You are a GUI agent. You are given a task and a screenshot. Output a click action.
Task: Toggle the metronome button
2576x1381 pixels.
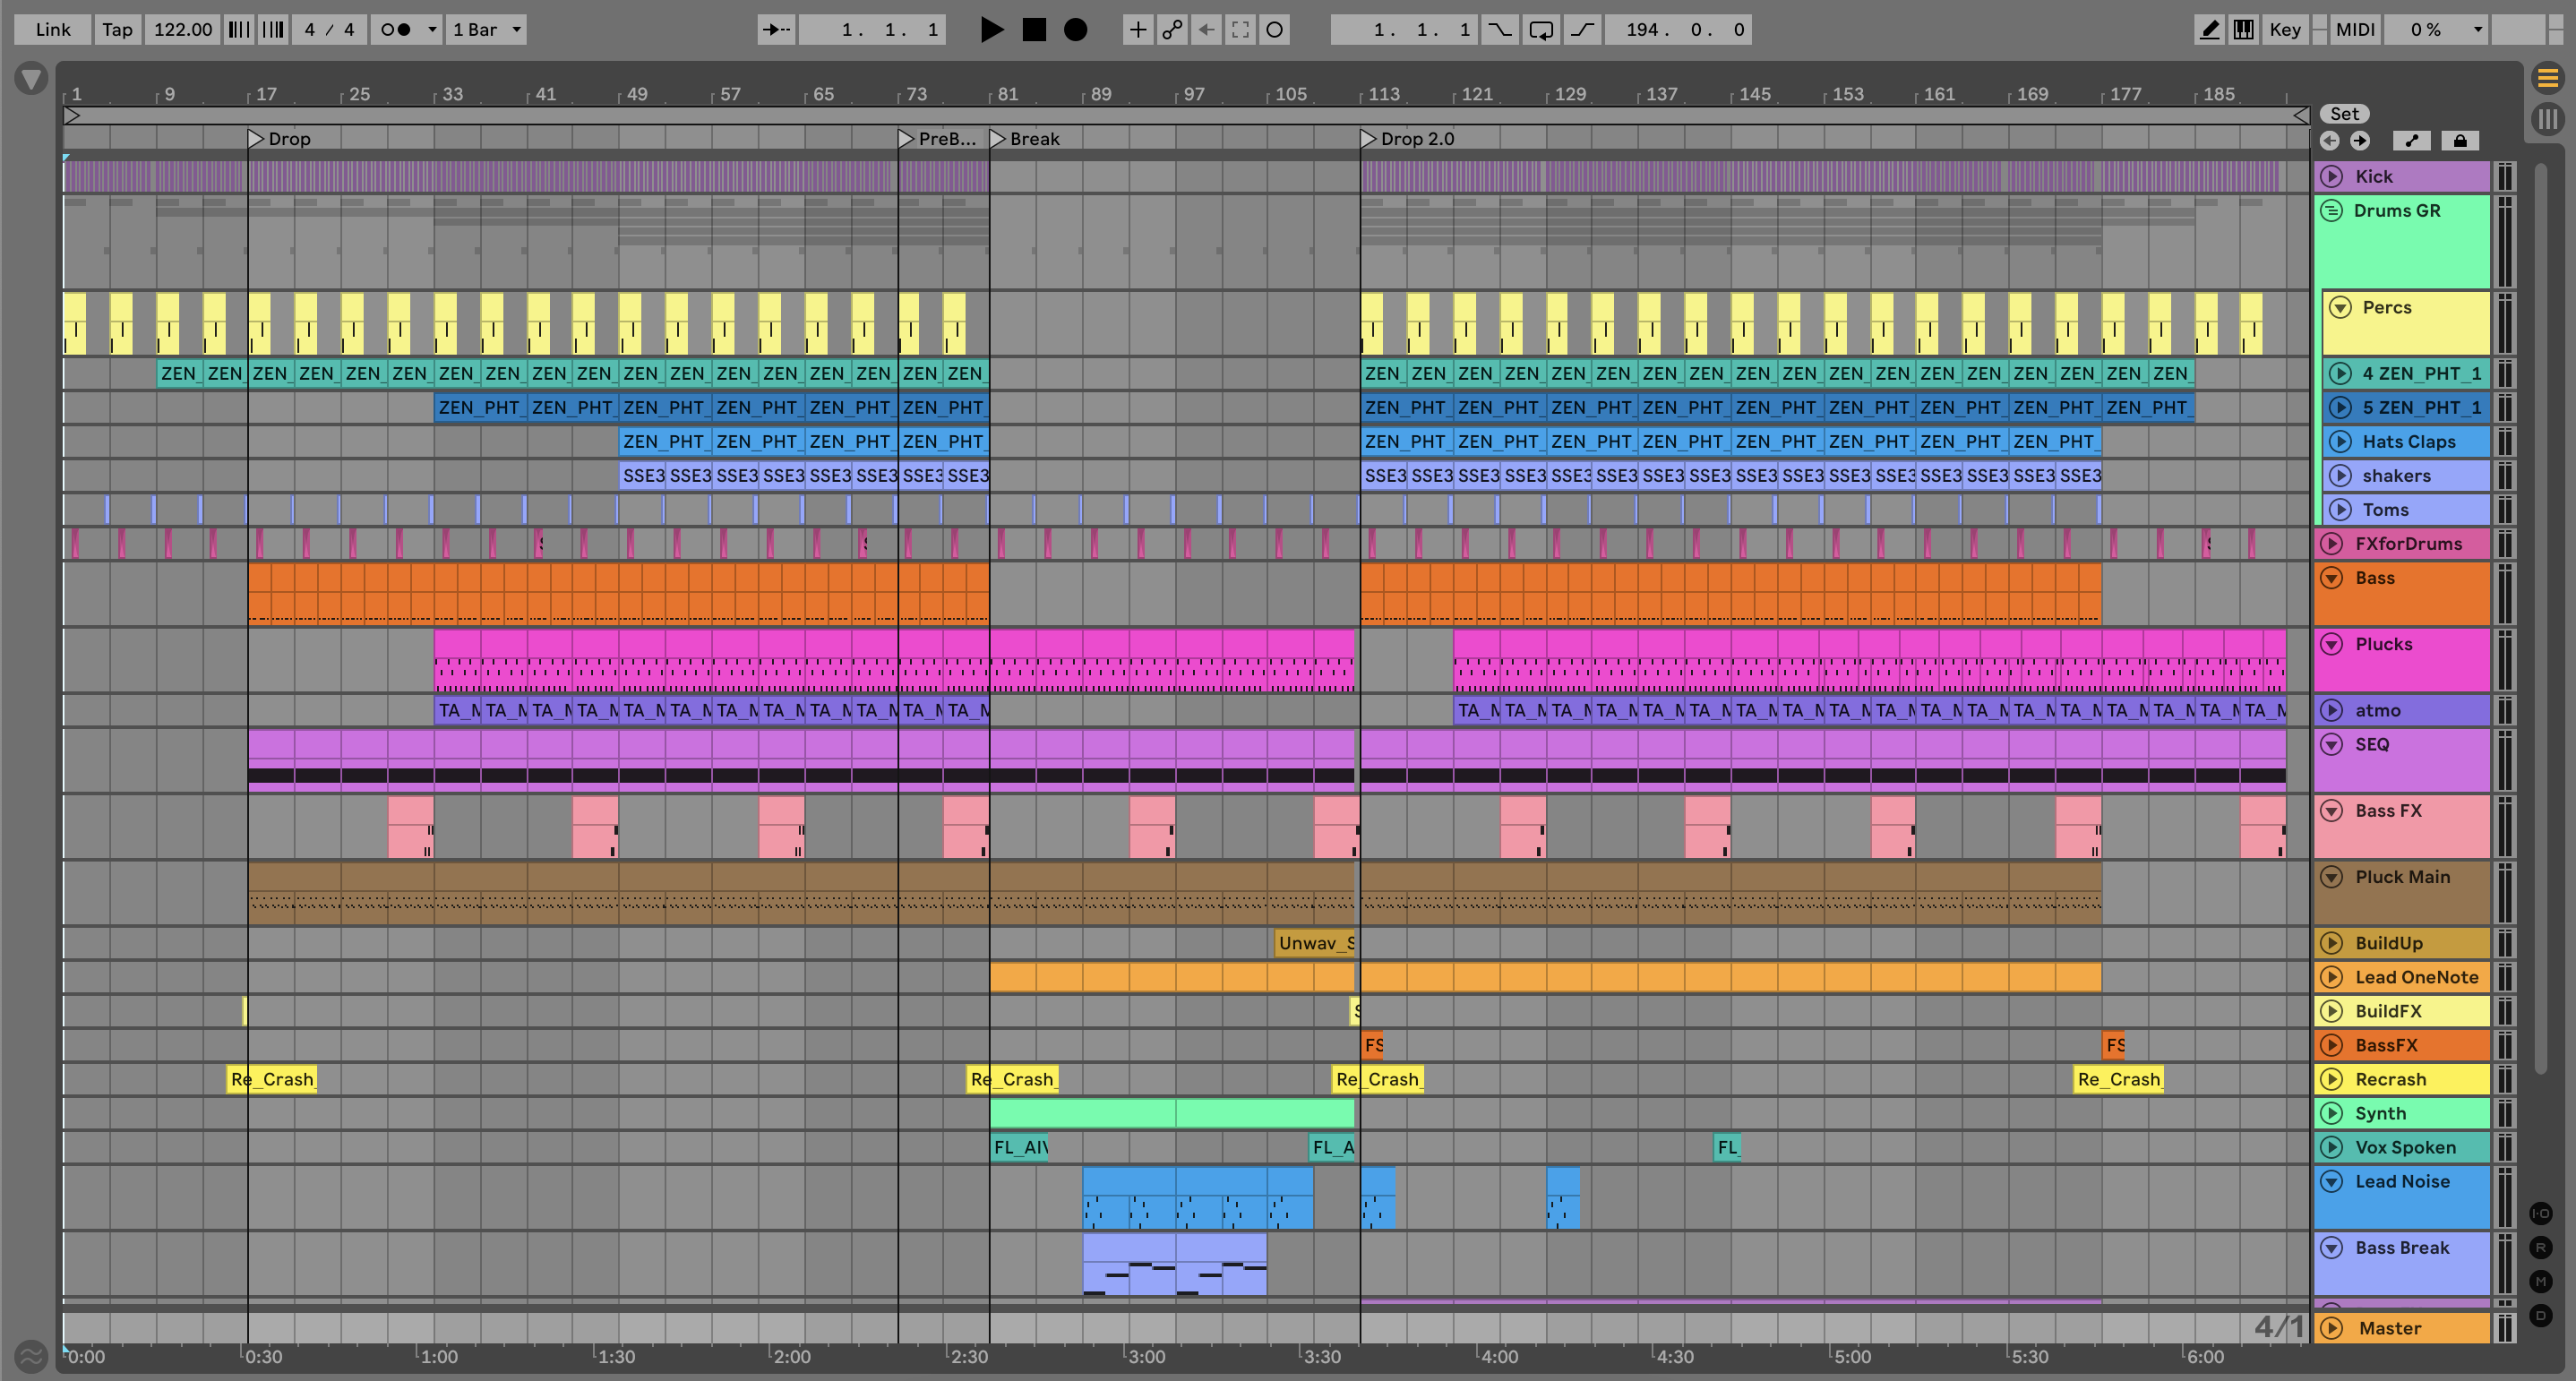(x=397, y=30)
